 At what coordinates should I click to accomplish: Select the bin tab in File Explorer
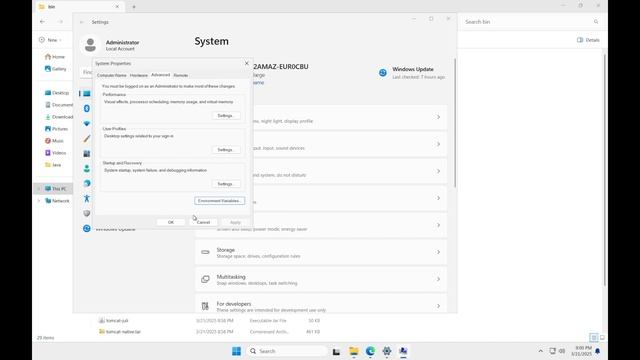80,7
